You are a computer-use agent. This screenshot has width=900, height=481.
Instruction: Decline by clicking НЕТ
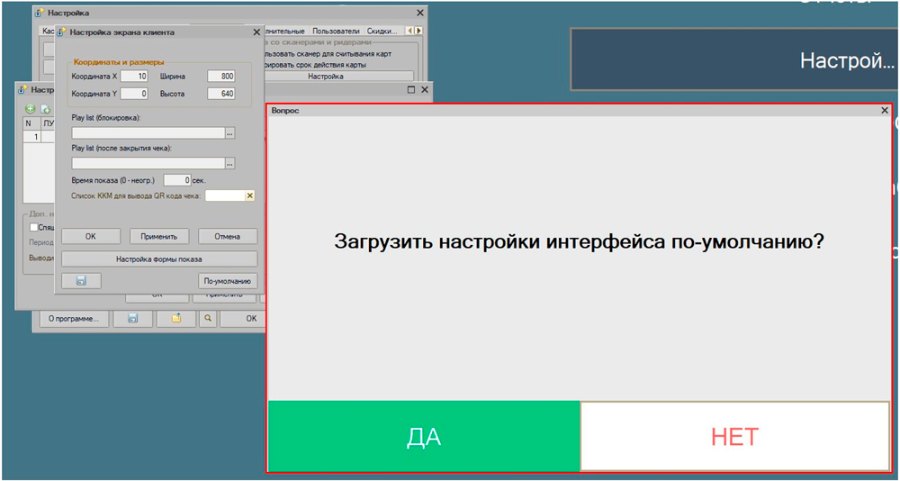735,437
